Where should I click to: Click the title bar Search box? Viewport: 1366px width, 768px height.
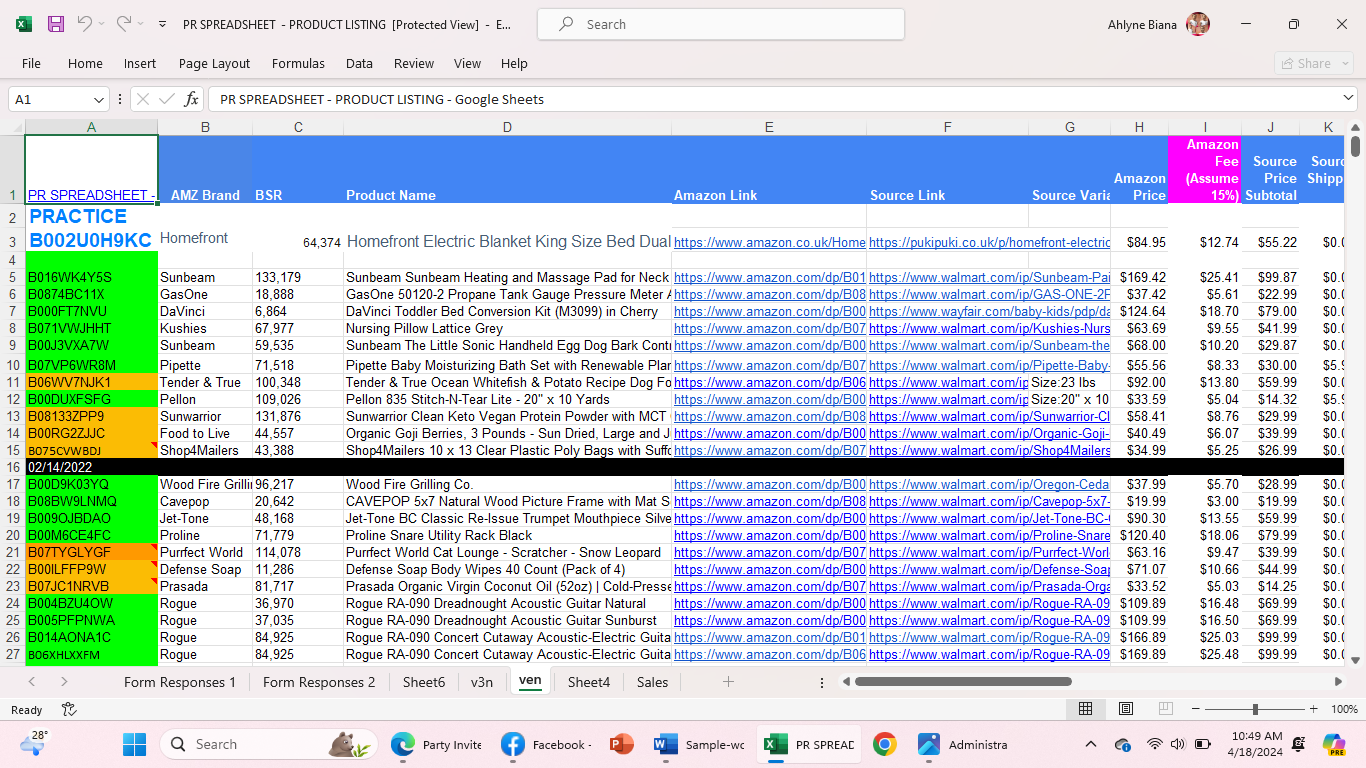point(721,24)
